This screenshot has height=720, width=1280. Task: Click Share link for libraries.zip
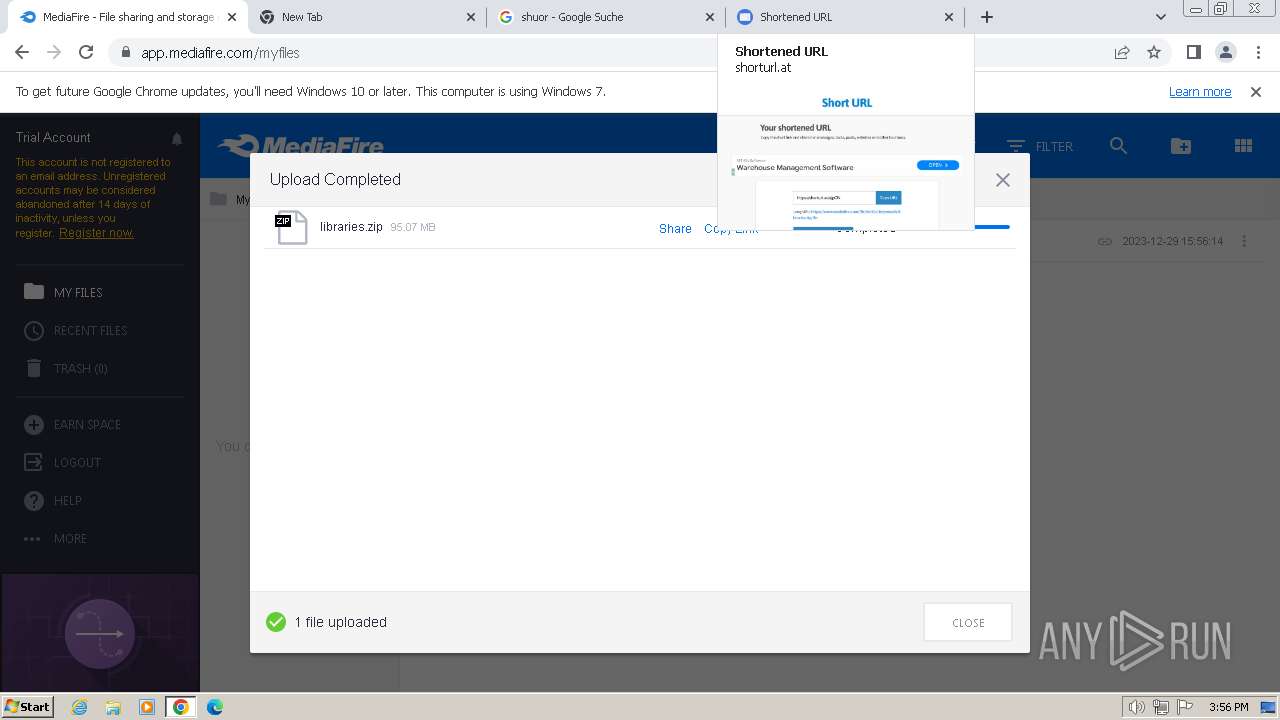pyautogui.click(x=675, y=229)
